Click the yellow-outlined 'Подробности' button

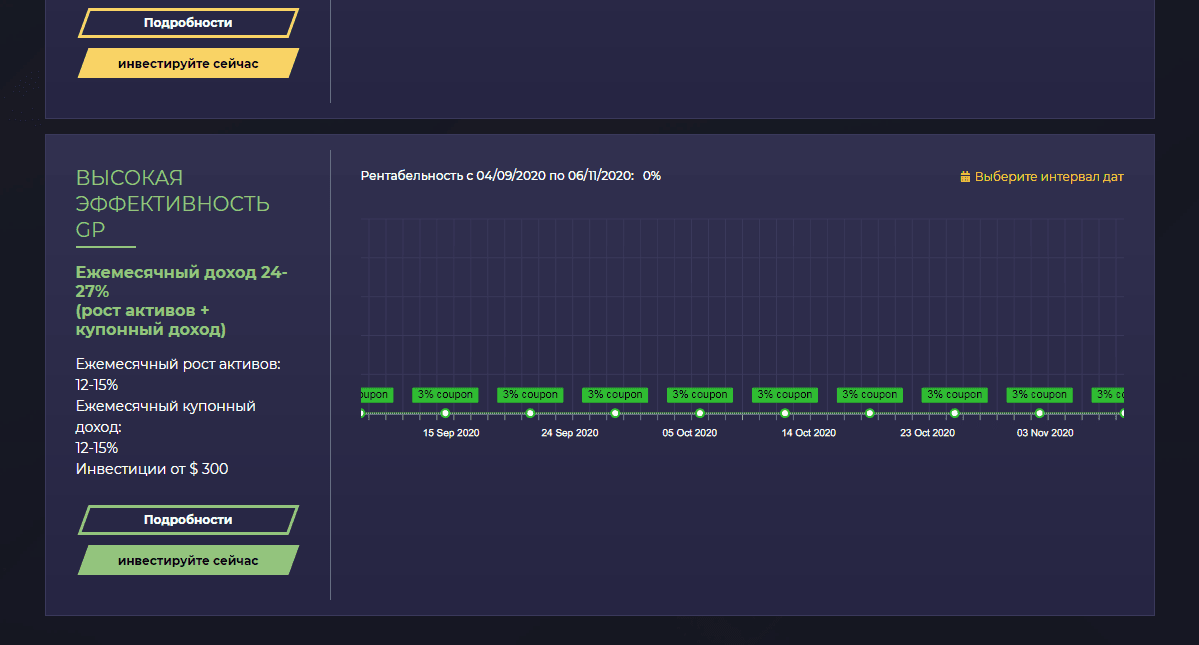pyautogui.click(x=188, y=23)
